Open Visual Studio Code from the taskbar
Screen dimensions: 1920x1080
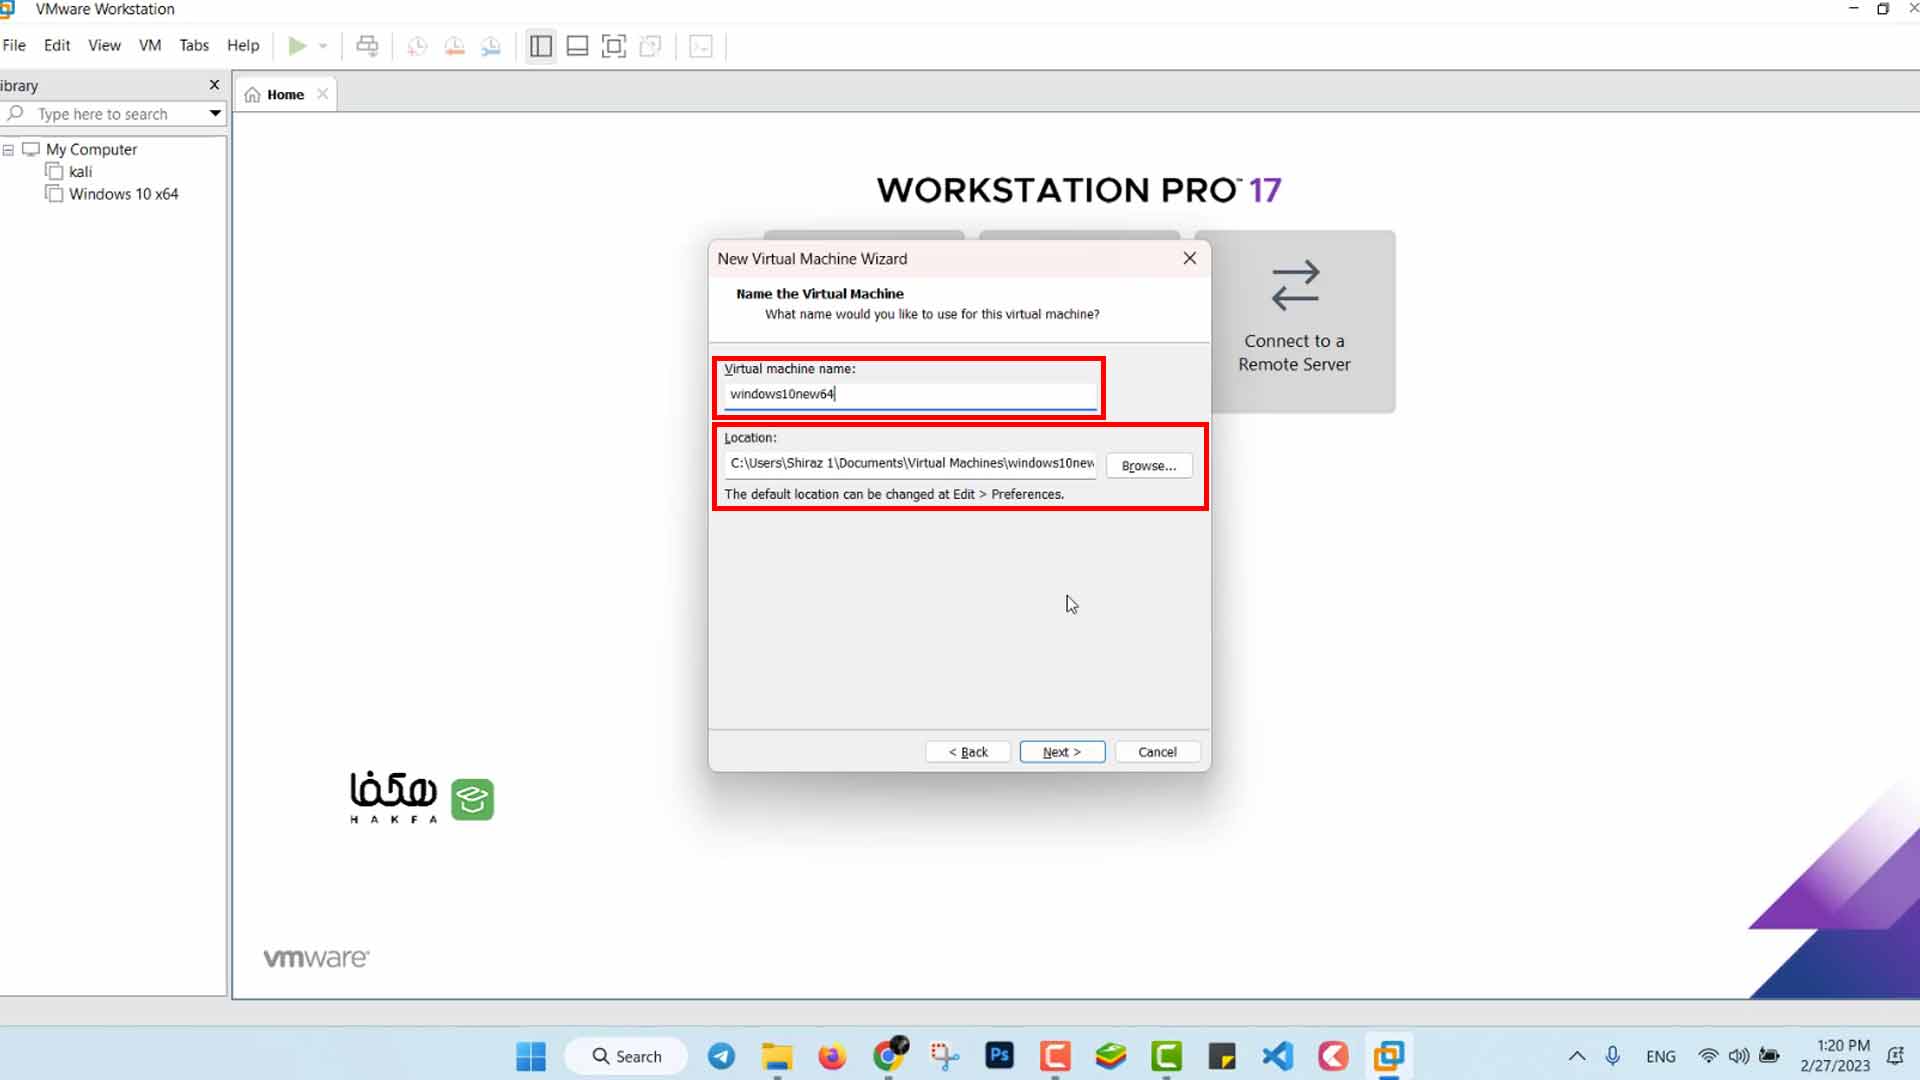(x=1277, y=1056)
